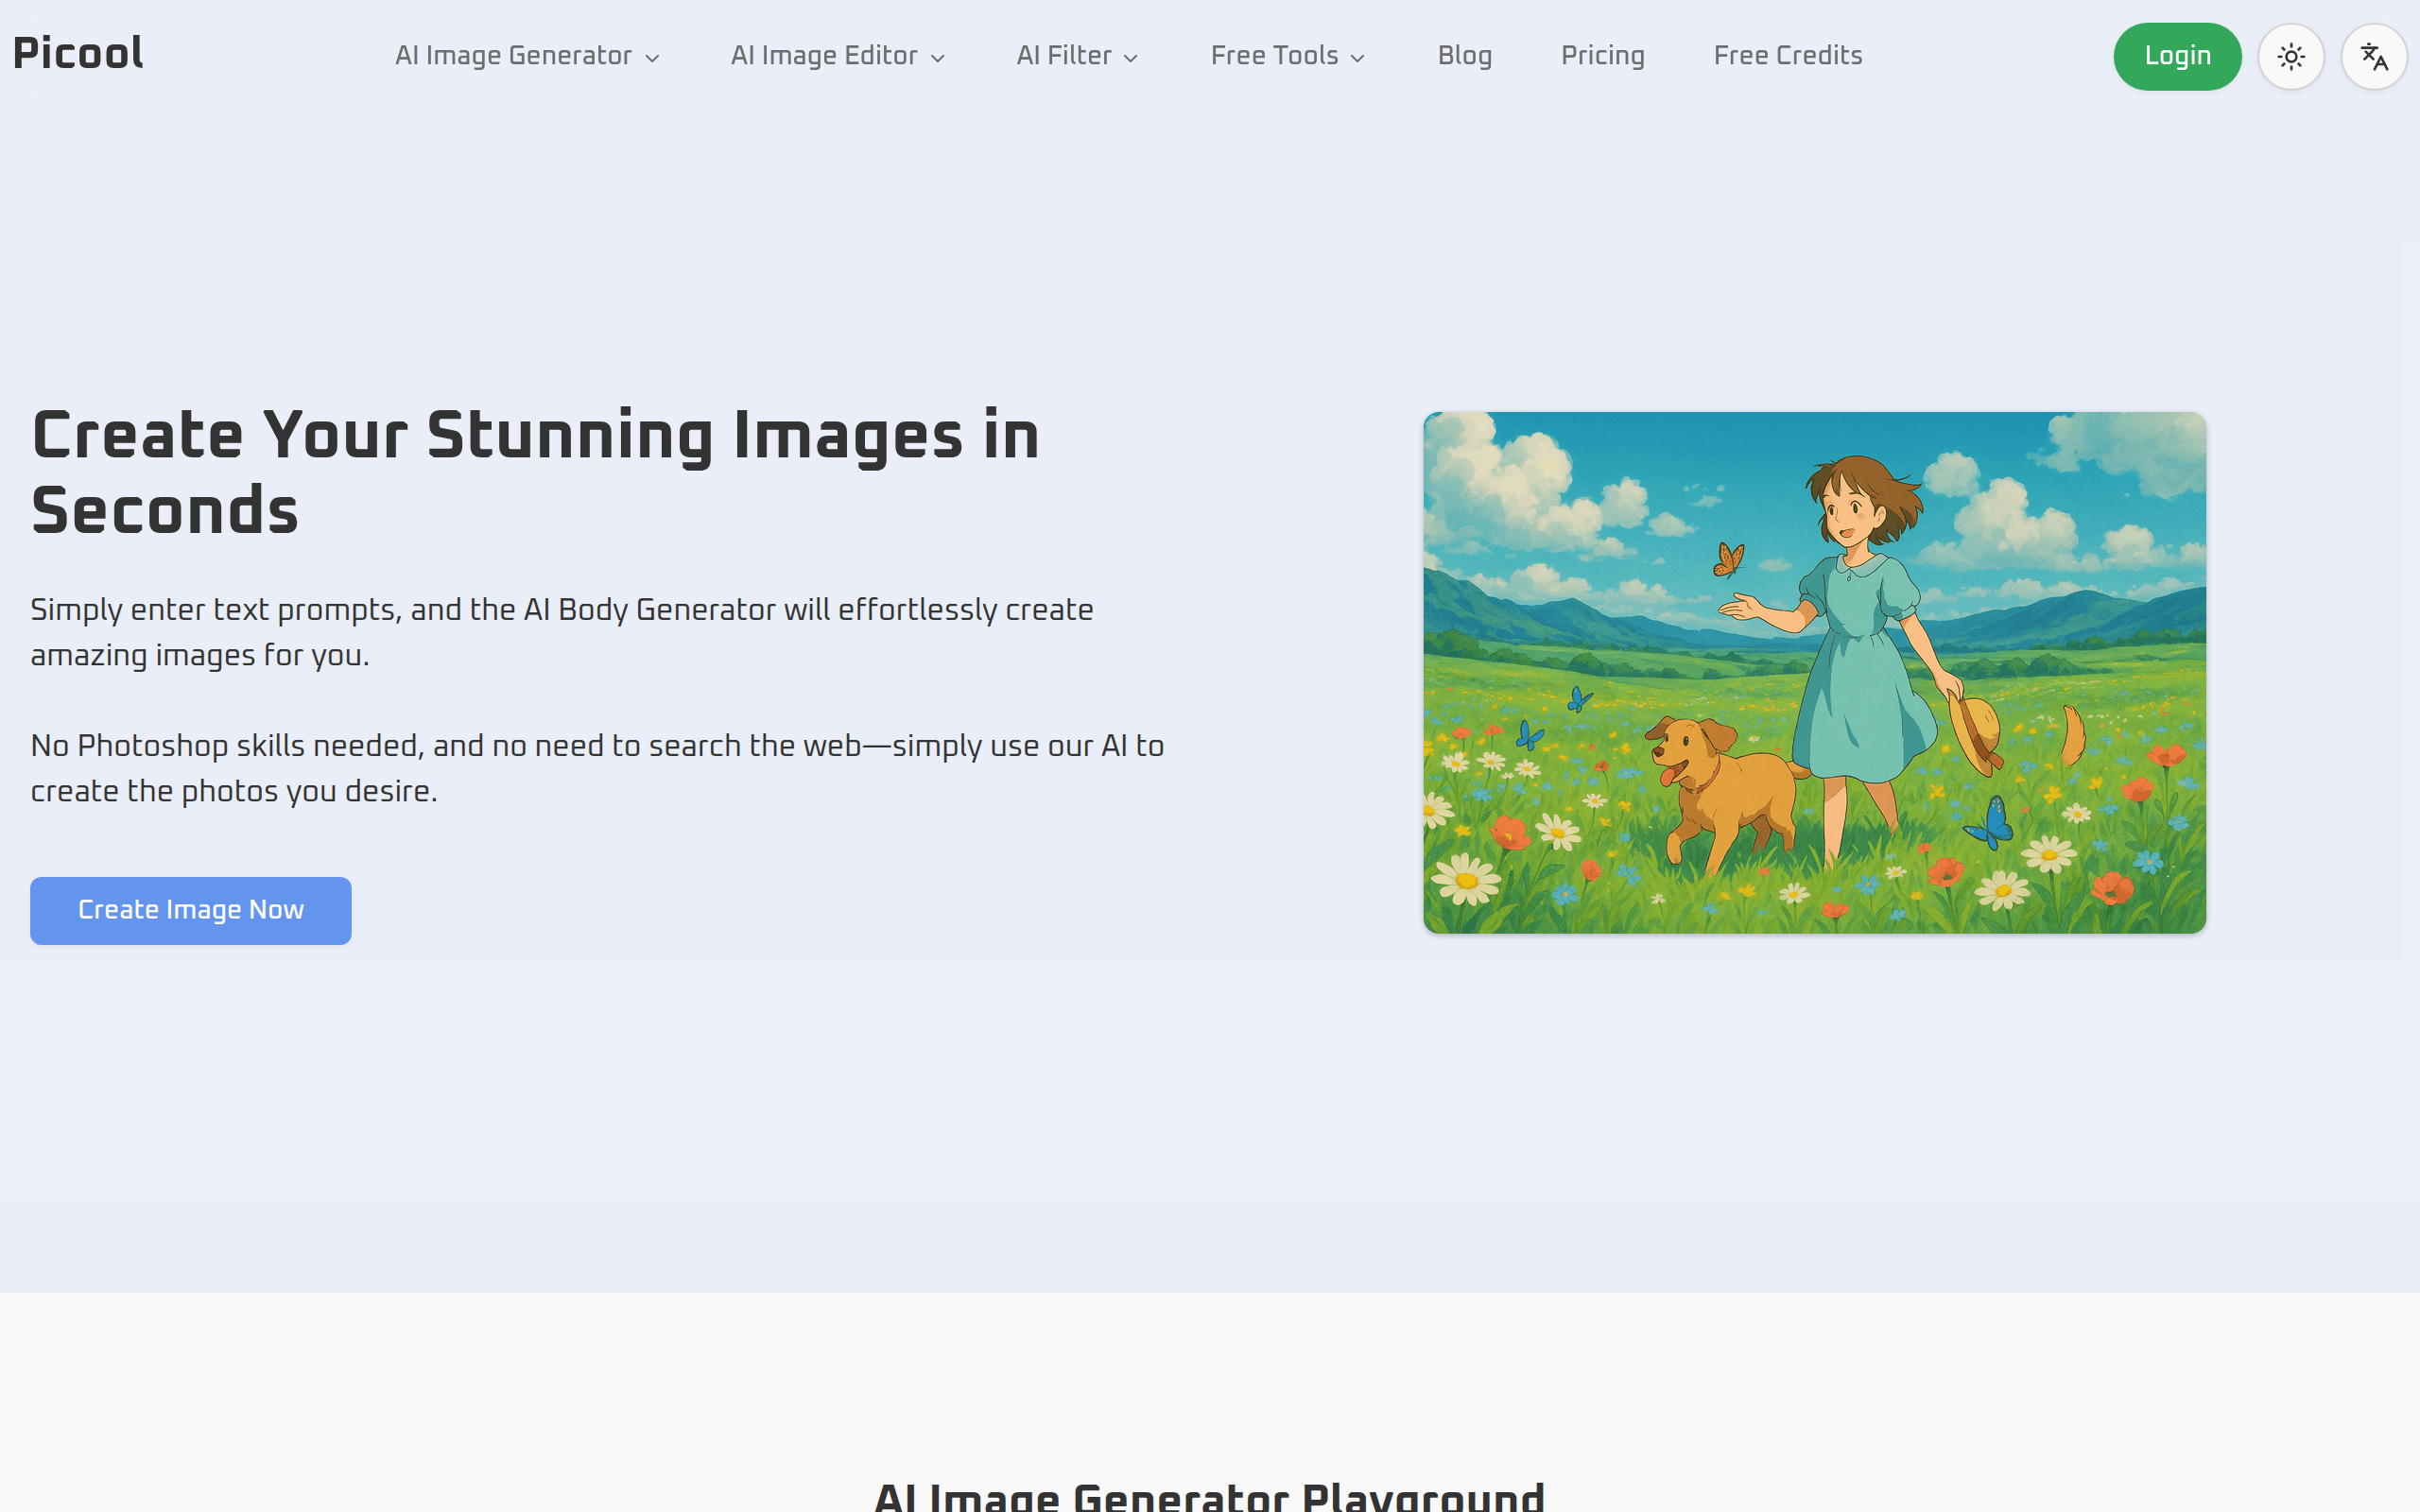Screen dimensions: 2420x1512
Task: Toggle the light/dark theme sun icon
Action: (x=2290, y=57)
